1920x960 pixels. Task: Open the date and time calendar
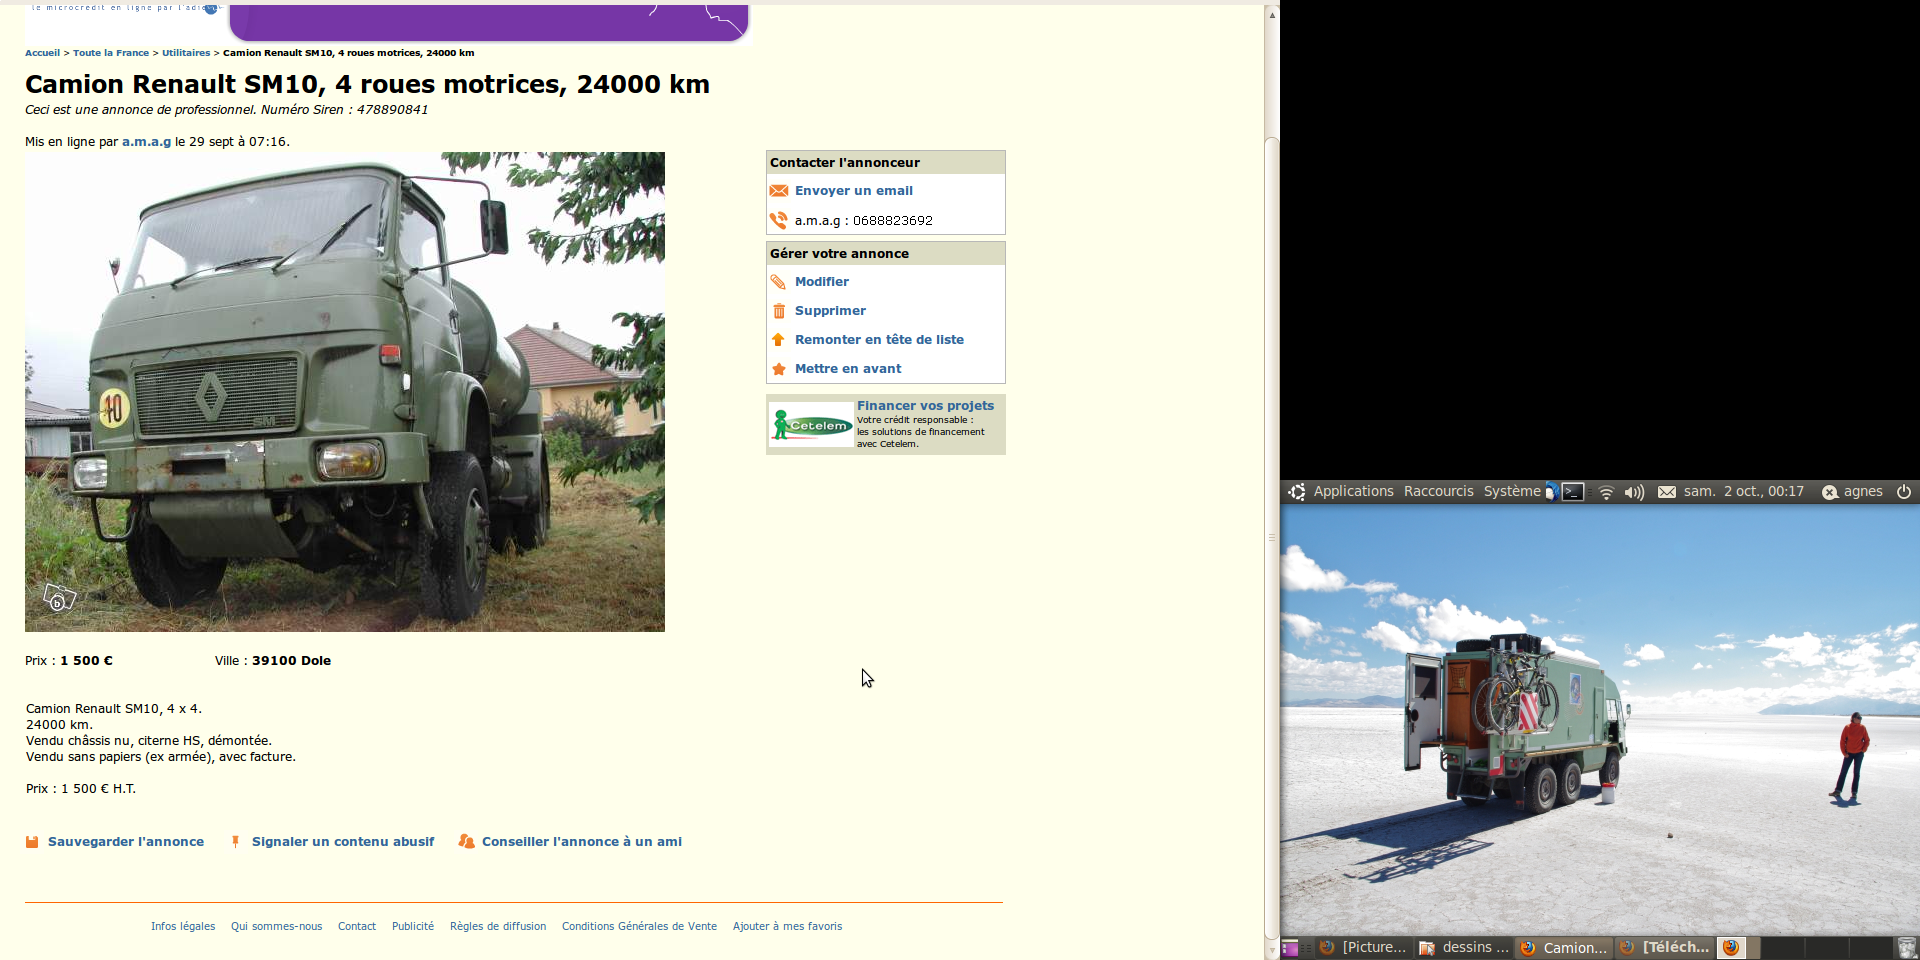click(1743, 491)
